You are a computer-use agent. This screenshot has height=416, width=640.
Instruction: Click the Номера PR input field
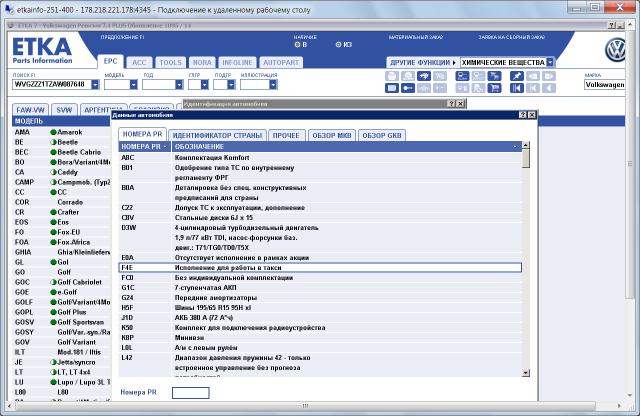tap(191, 393)
